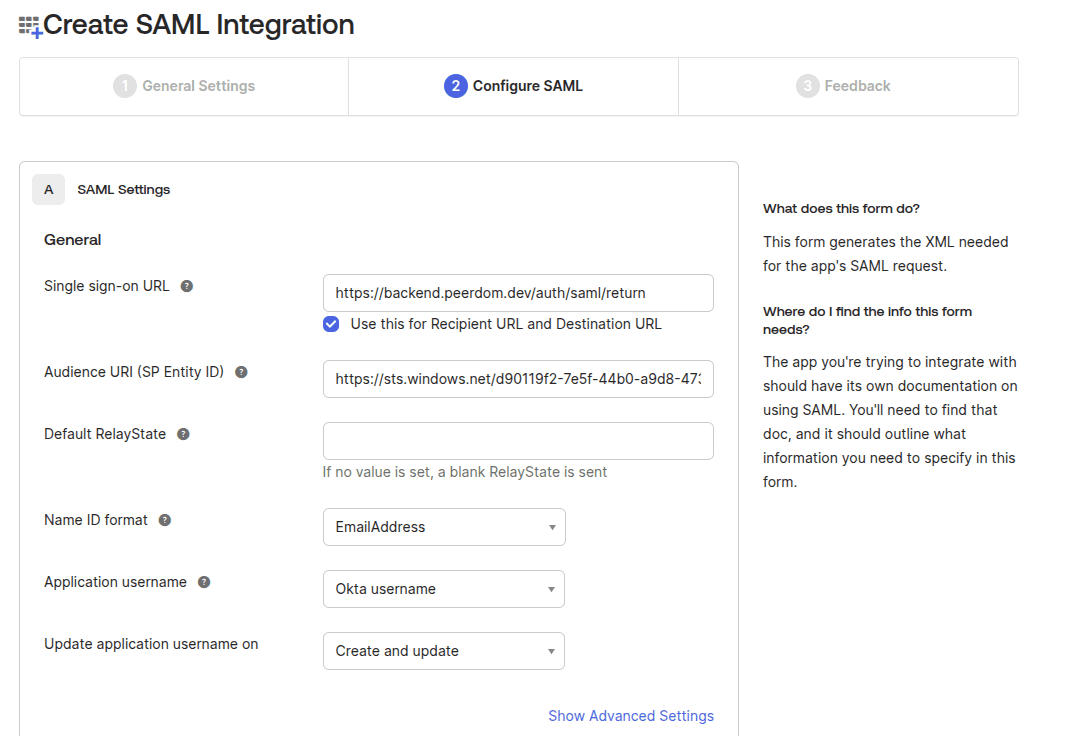Screen dimensions: 1077x736
Task: Click the 'A' SAML Settings section badge
Action: coord(48,189)
